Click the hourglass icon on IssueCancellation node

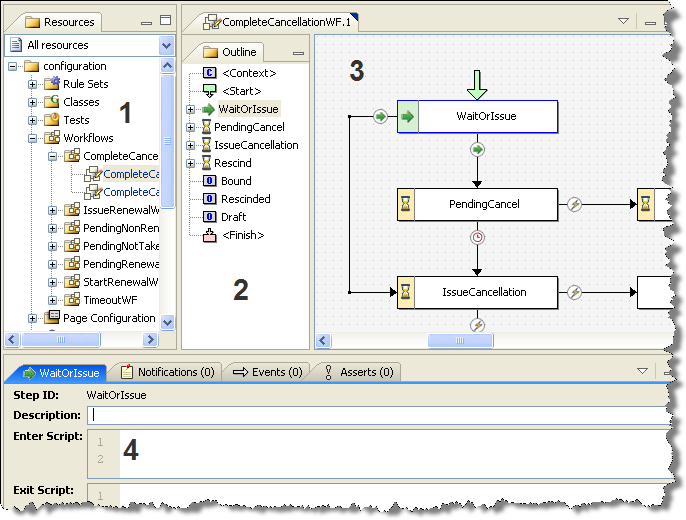tap(407, 292)
